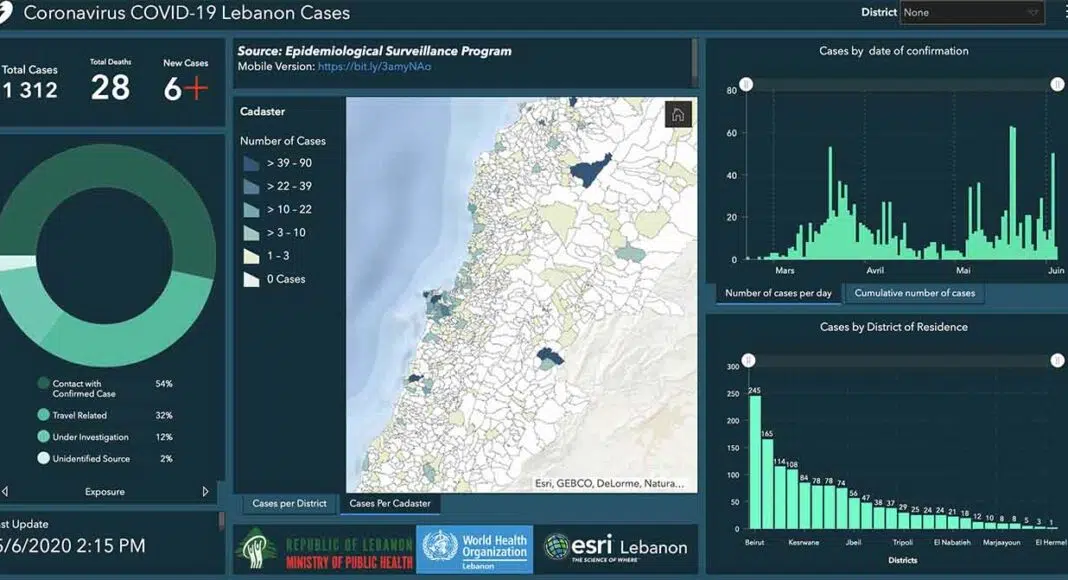Toggle 'Contact with Confirmed Case' legend dot
This screenshot has height=580, width=1068.
click(43, 383)
